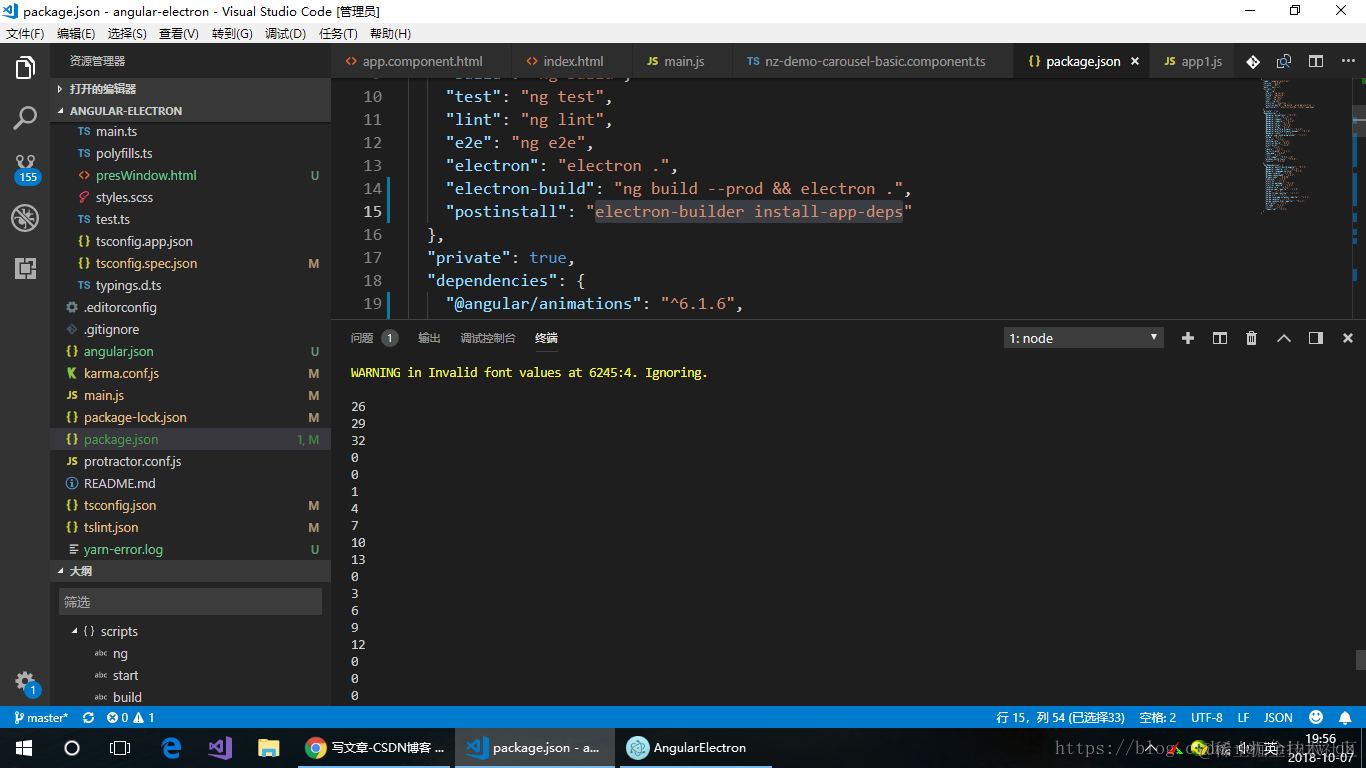Open the 查看(V) menu
This screenshot has width=1366, height=768.
pos(179,34)
